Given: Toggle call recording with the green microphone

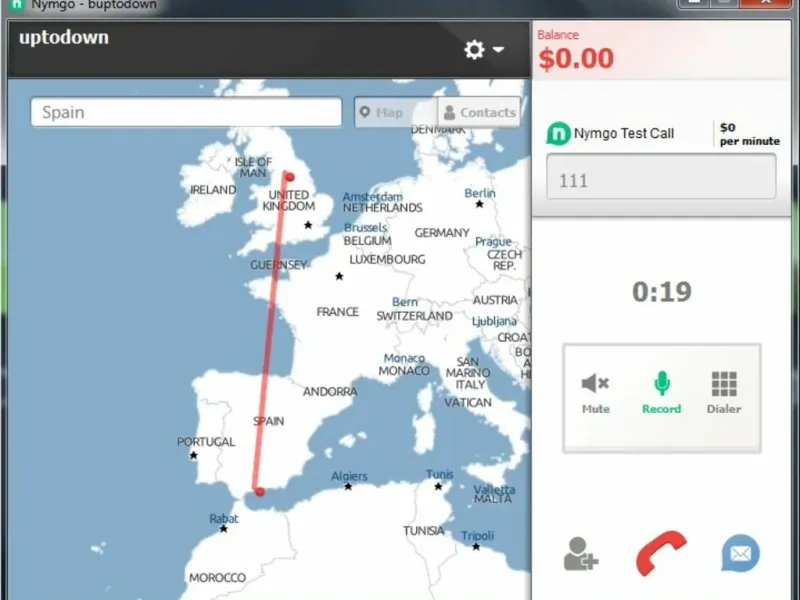Looking at the screenshot, I should click(661, 393).
